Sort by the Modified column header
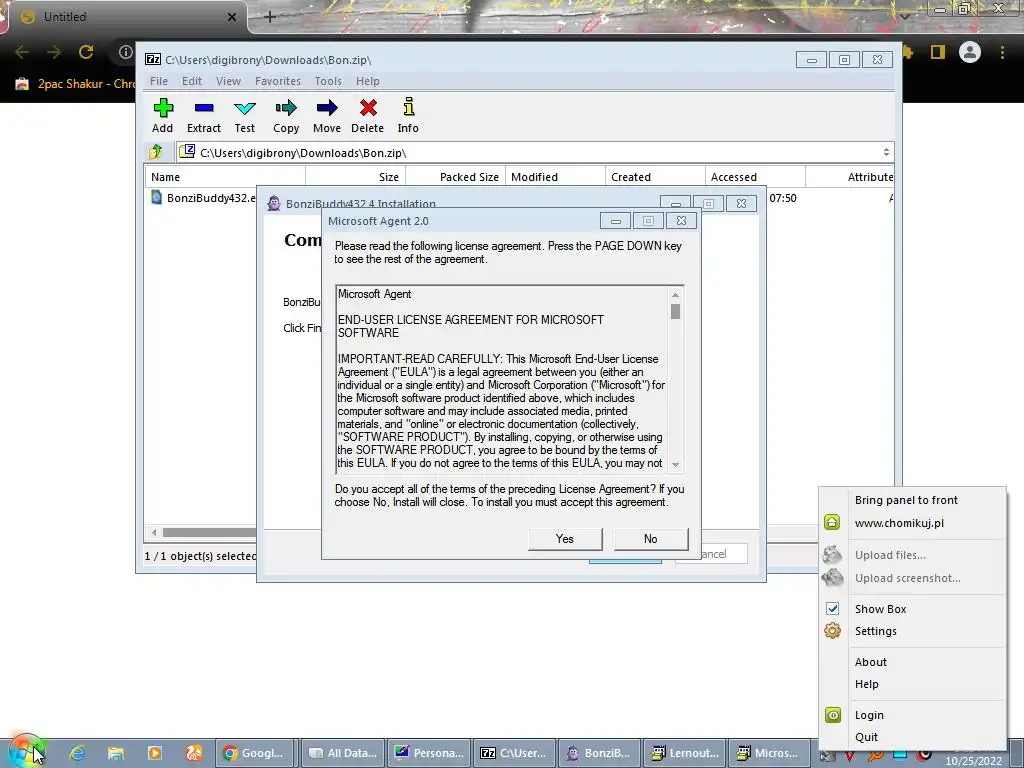 555,177
